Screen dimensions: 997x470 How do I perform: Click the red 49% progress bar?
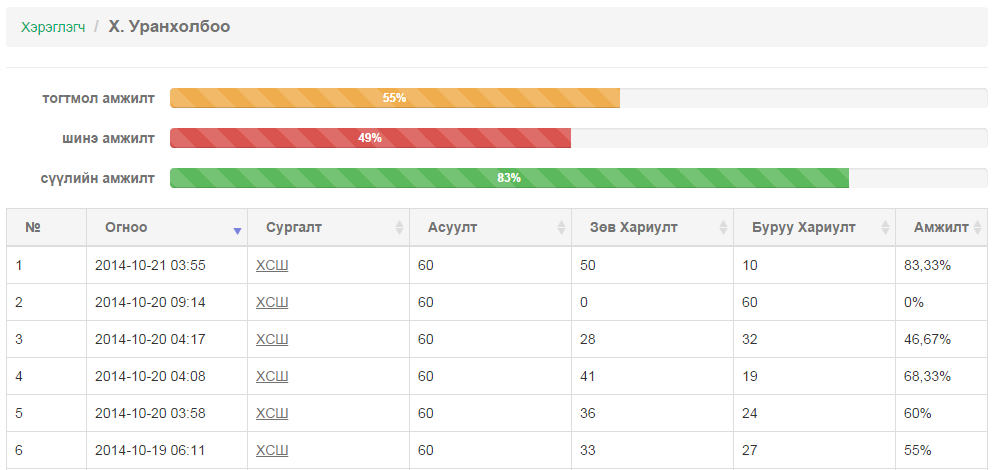tap(370, 138)
